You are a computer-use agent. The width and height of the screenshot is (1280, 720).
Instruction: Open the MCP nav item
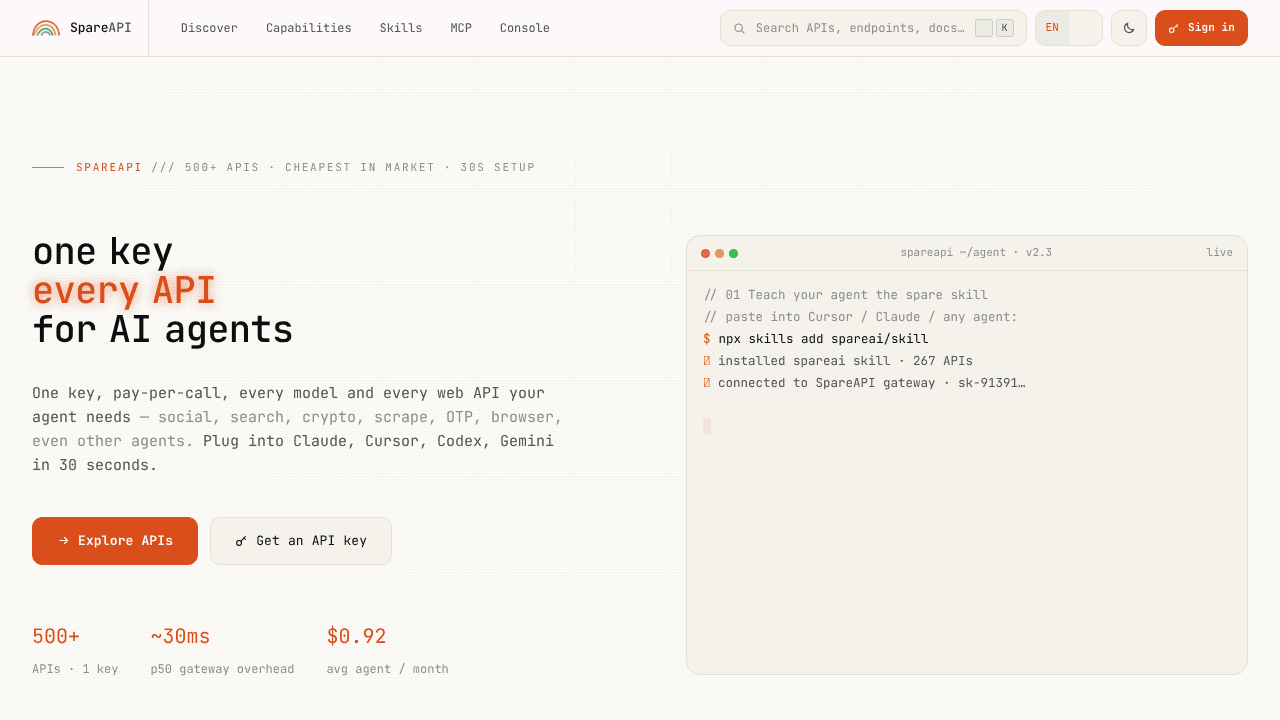click(461, 28)
